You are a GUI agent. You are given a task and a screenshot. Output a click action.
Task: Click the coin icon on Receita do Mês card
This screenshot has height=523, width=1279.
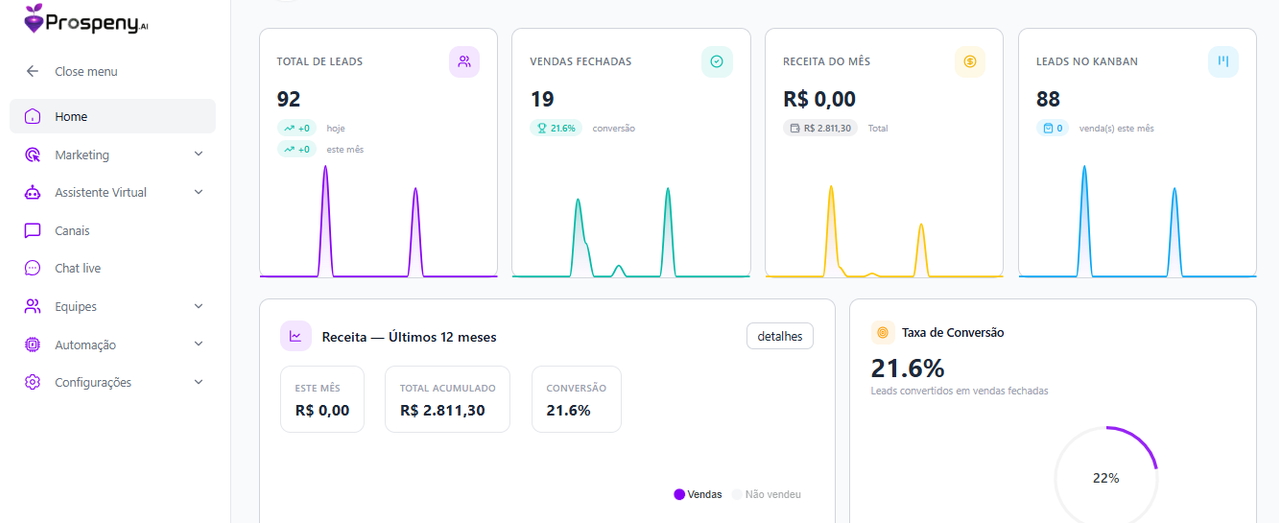coord(970,61)
